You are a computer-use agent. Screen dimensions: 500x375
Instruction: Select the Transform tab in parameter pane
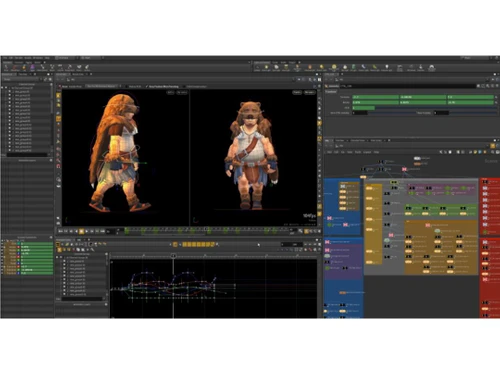(x=331, y=91)
